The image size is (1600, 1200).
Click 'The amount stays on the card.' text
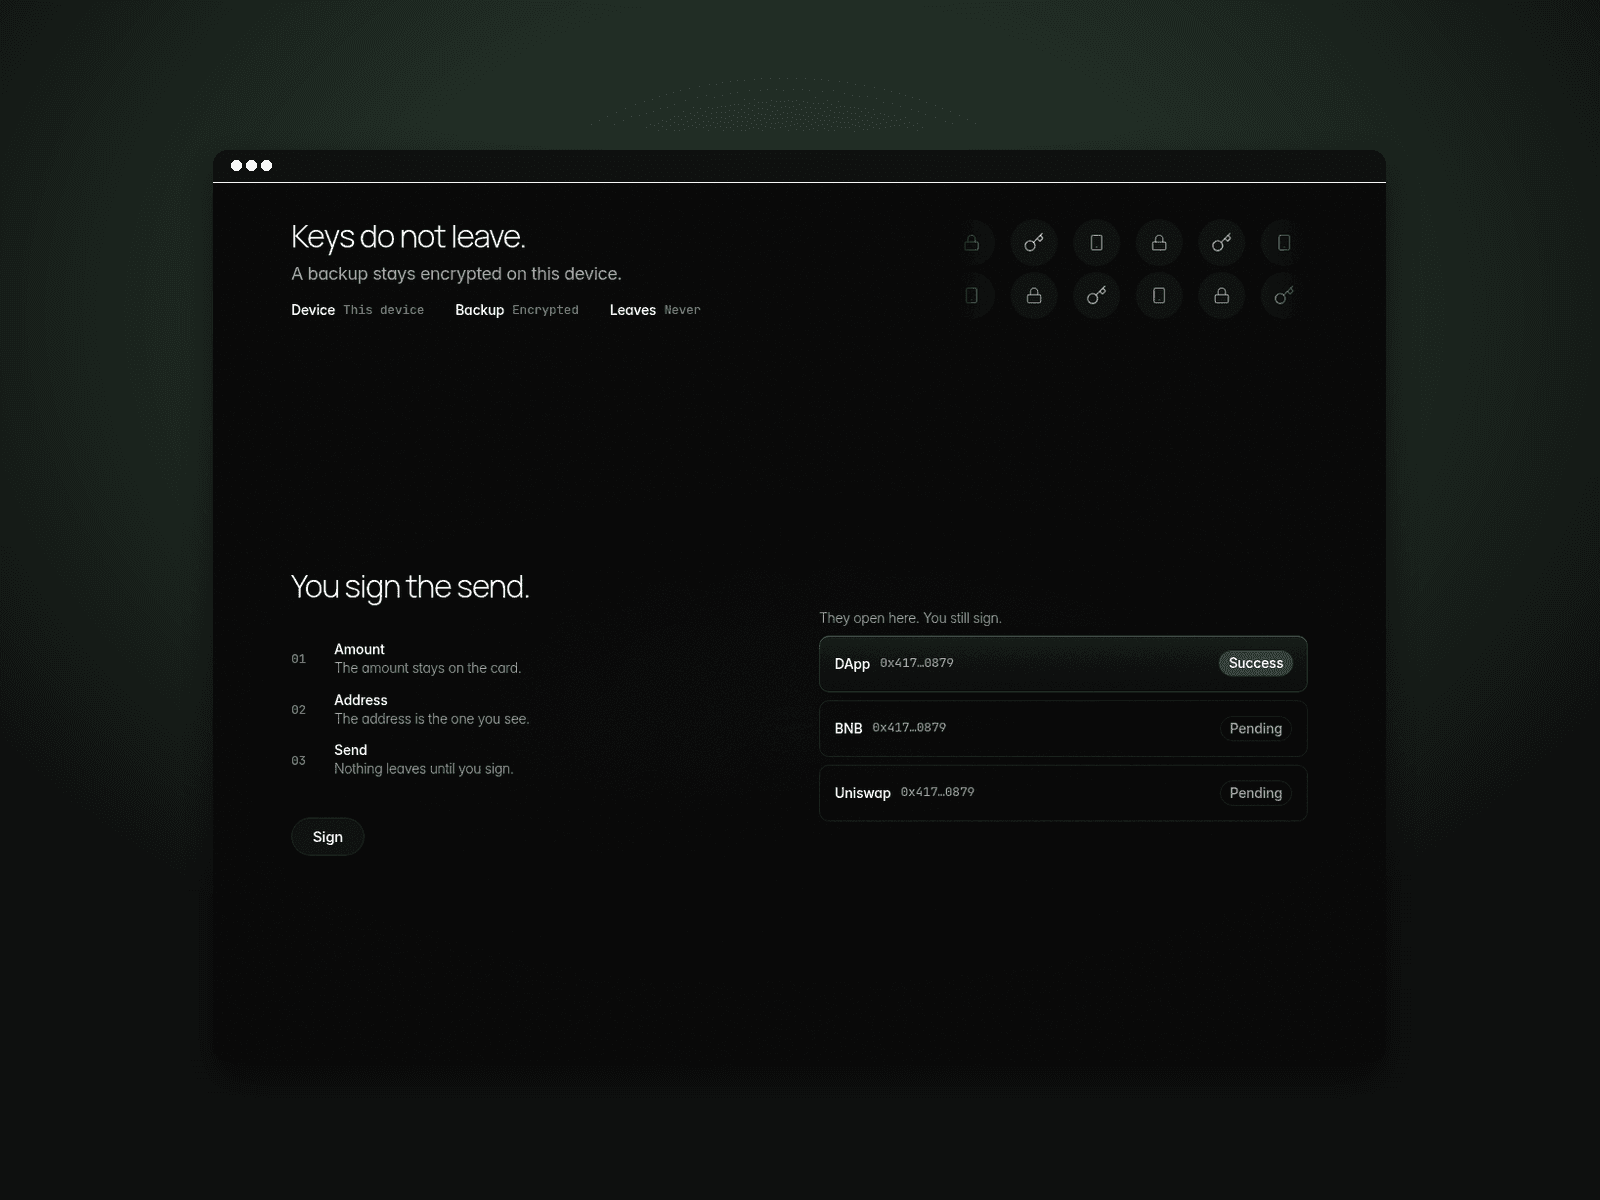428,668
